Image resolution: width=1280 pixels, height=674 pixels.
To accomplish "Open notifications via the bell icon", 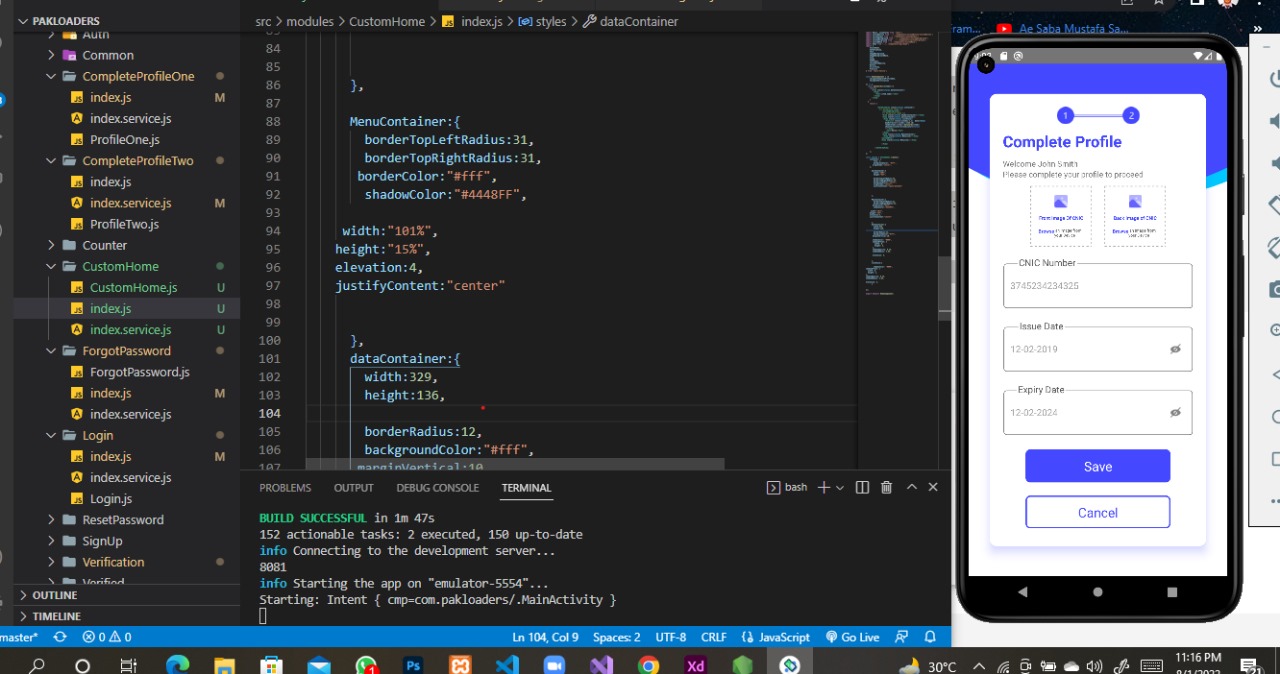I will click(x=930, y=637).
